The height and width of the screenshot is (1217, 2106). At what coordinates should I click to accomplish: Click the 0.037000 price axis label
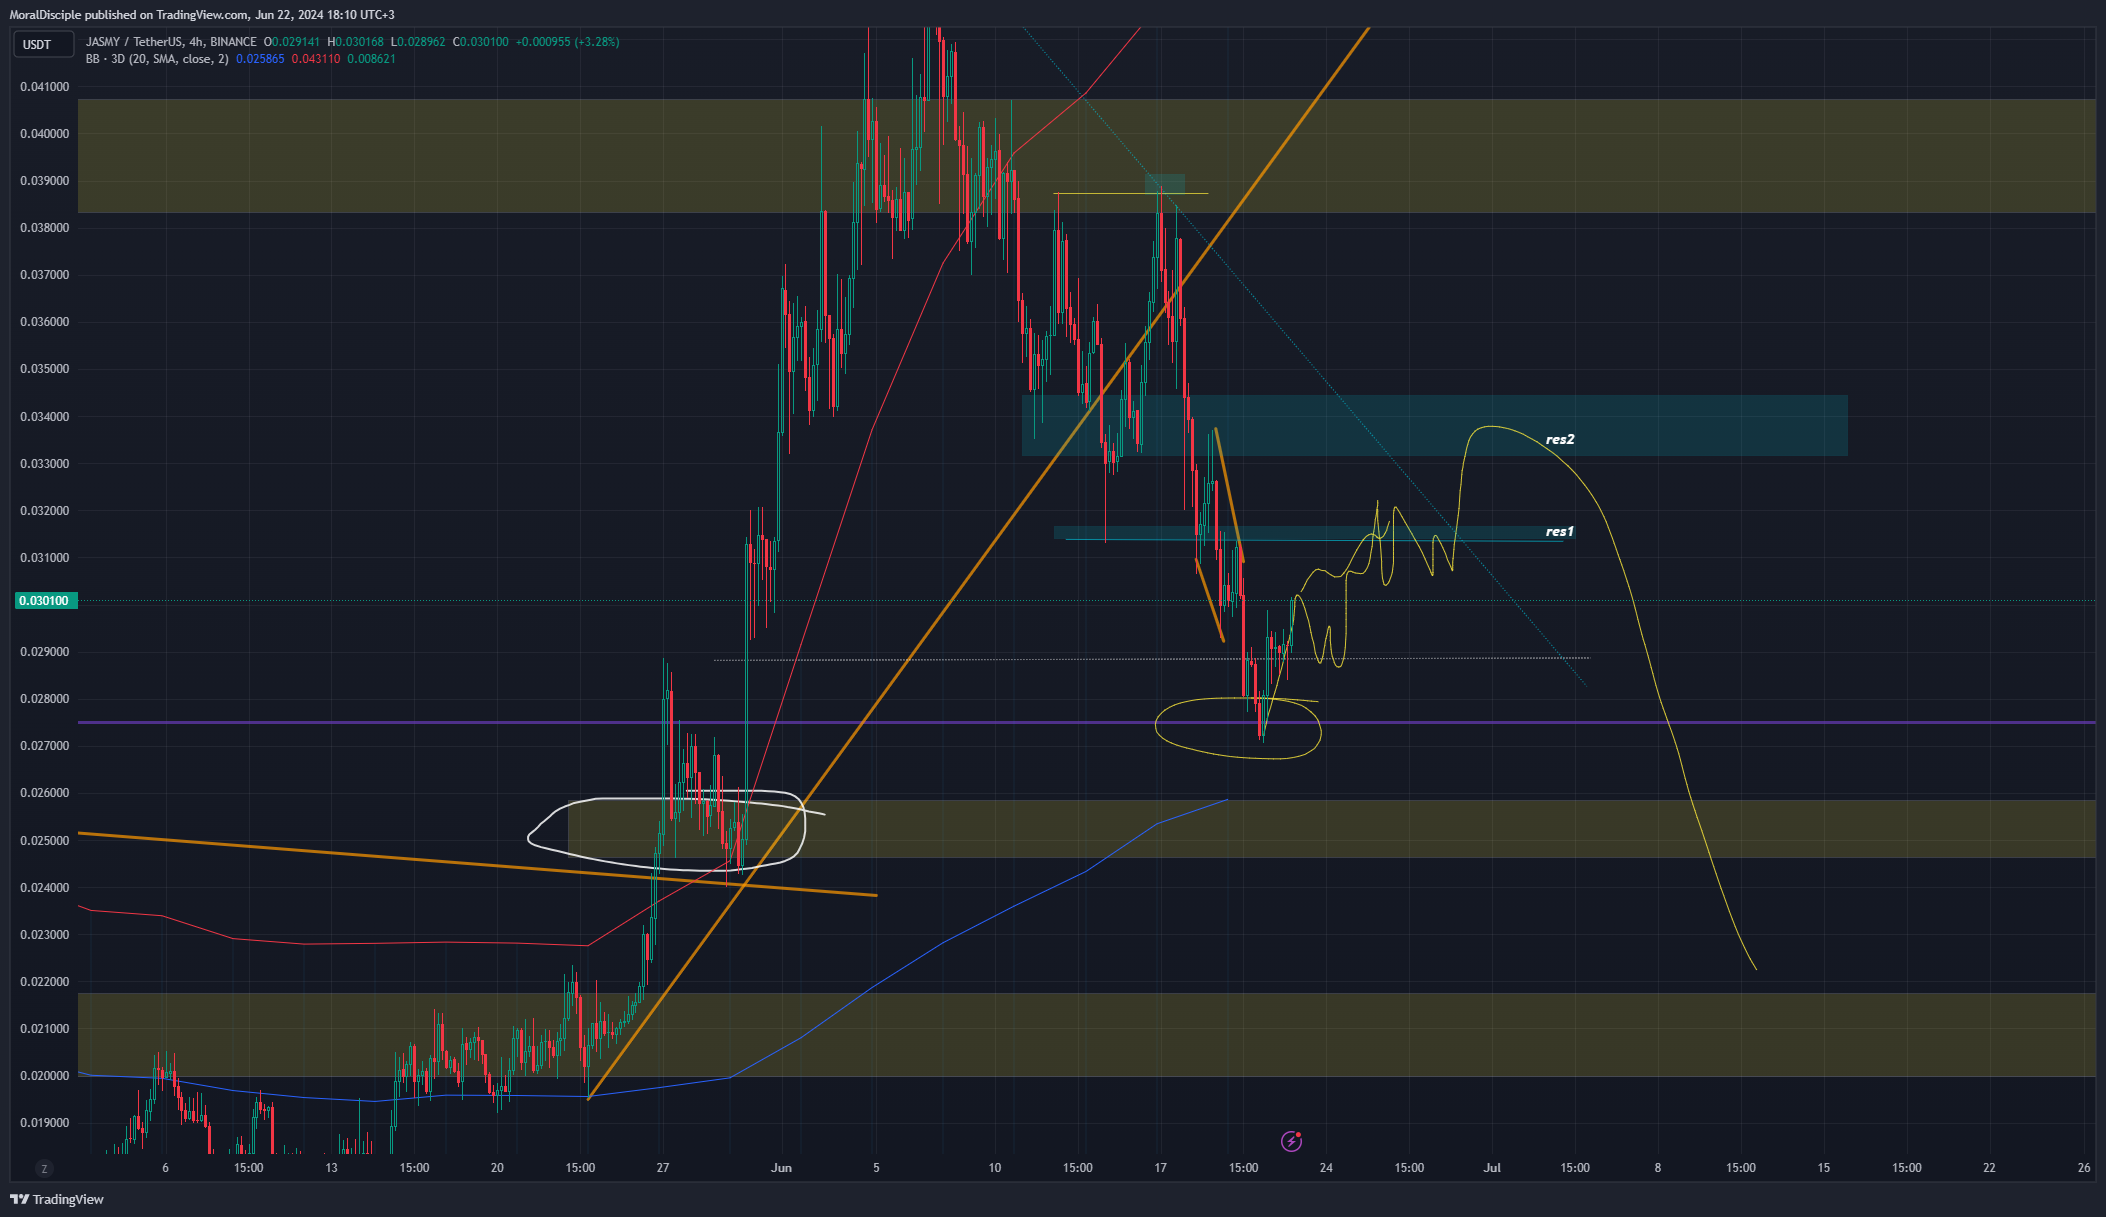point(45,275)
